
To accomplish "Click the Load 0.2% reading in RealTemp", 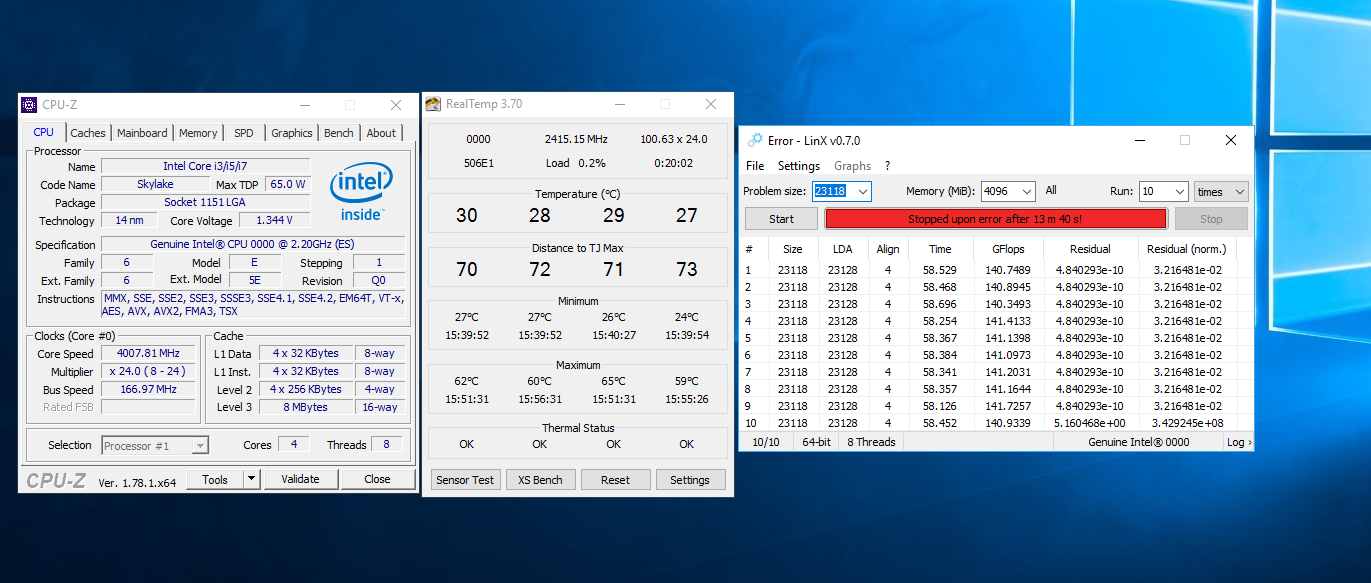I will click(x=575, y=163).
